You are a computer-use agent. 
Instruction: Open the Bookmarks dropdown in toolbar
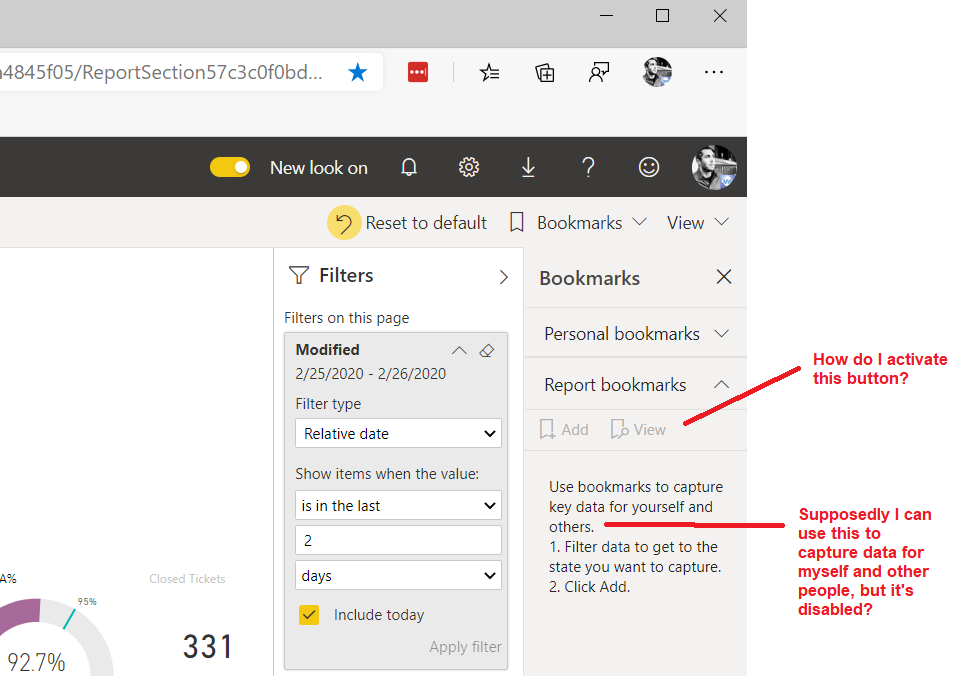tap(578, 222)
